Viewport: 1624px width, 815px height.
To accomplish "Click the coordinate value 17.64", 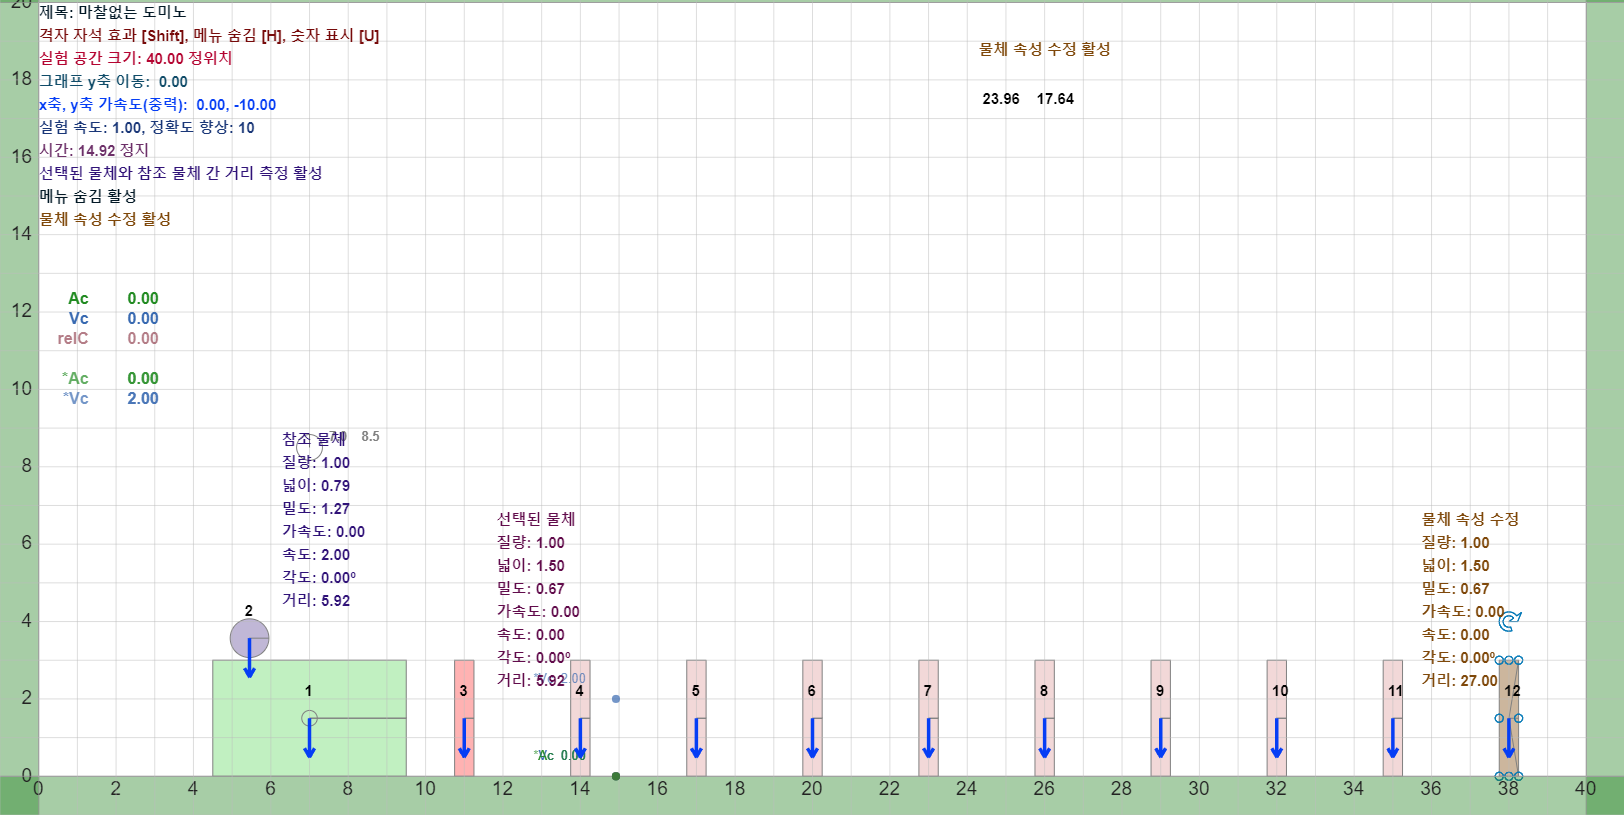I will (x=1055, y=99).
